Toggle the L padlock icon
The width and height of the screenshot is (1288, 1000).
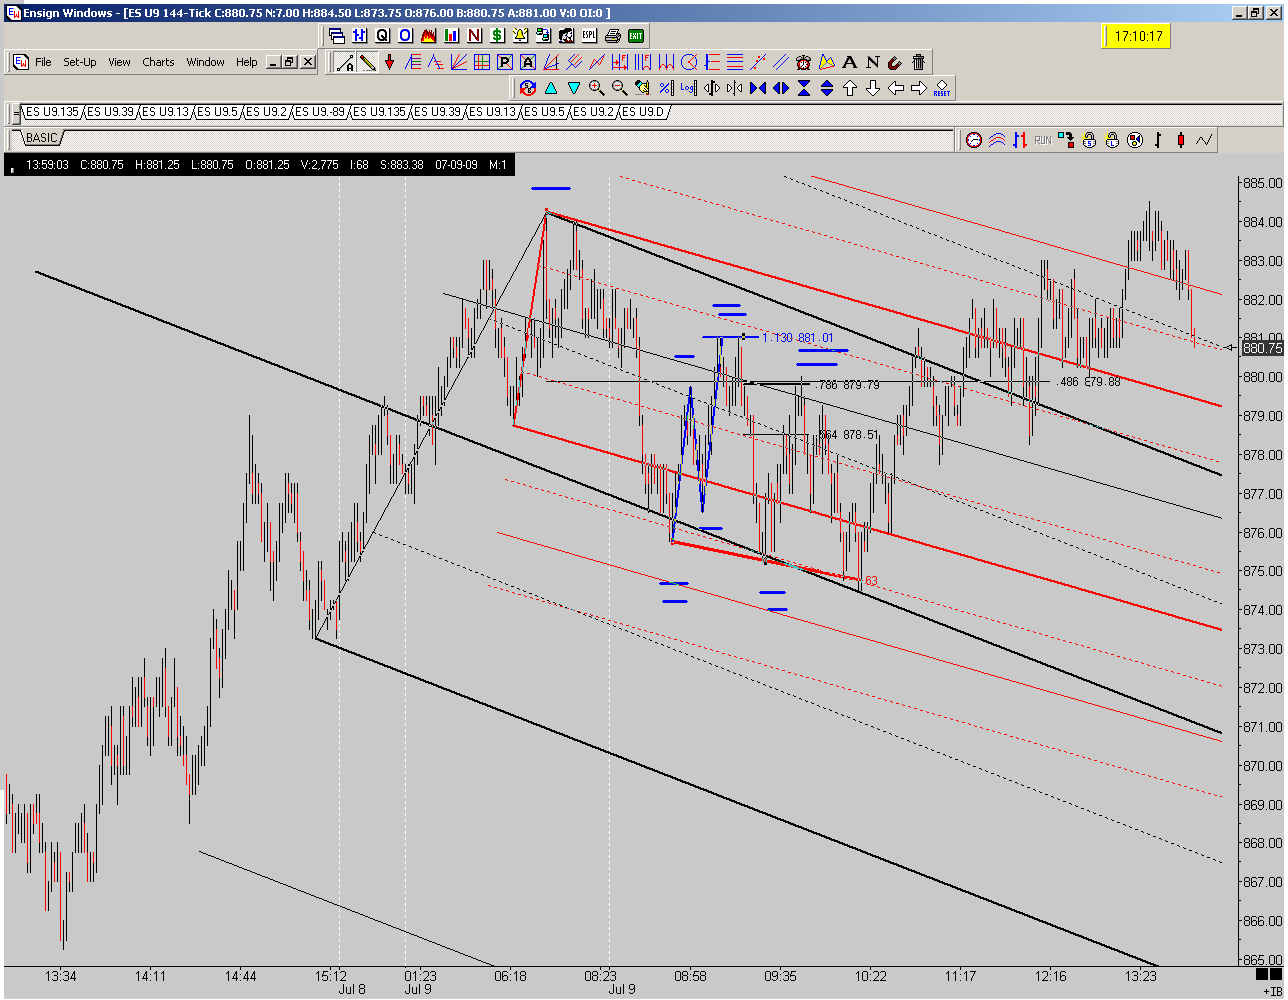[1112, 140]
